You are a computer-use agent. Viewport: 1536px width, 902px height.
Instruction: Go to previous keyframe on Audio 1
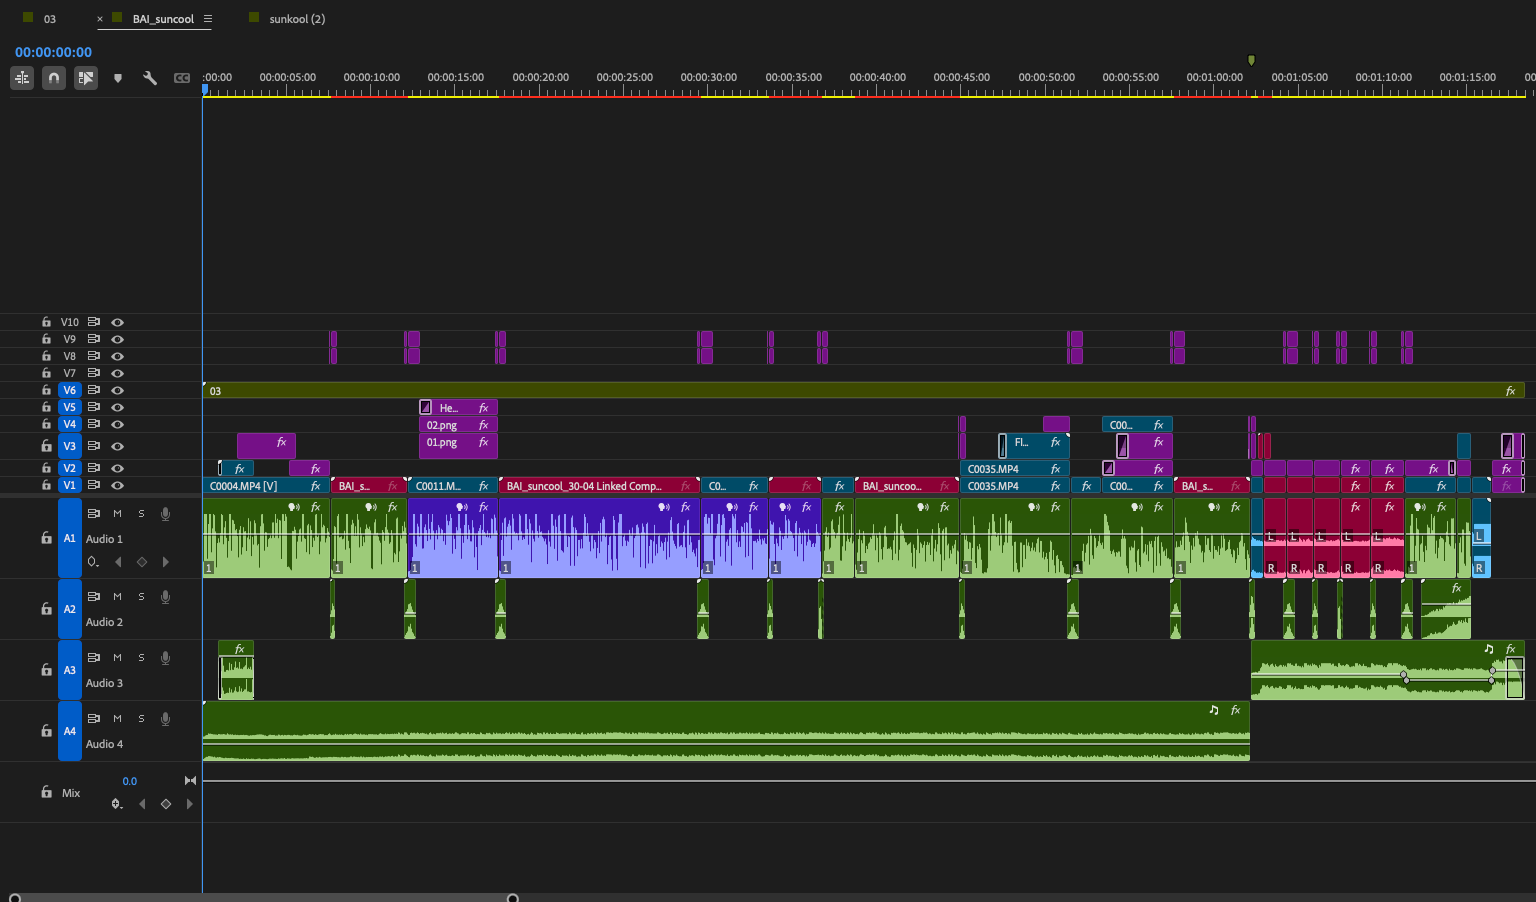click(x=118, y=562)
